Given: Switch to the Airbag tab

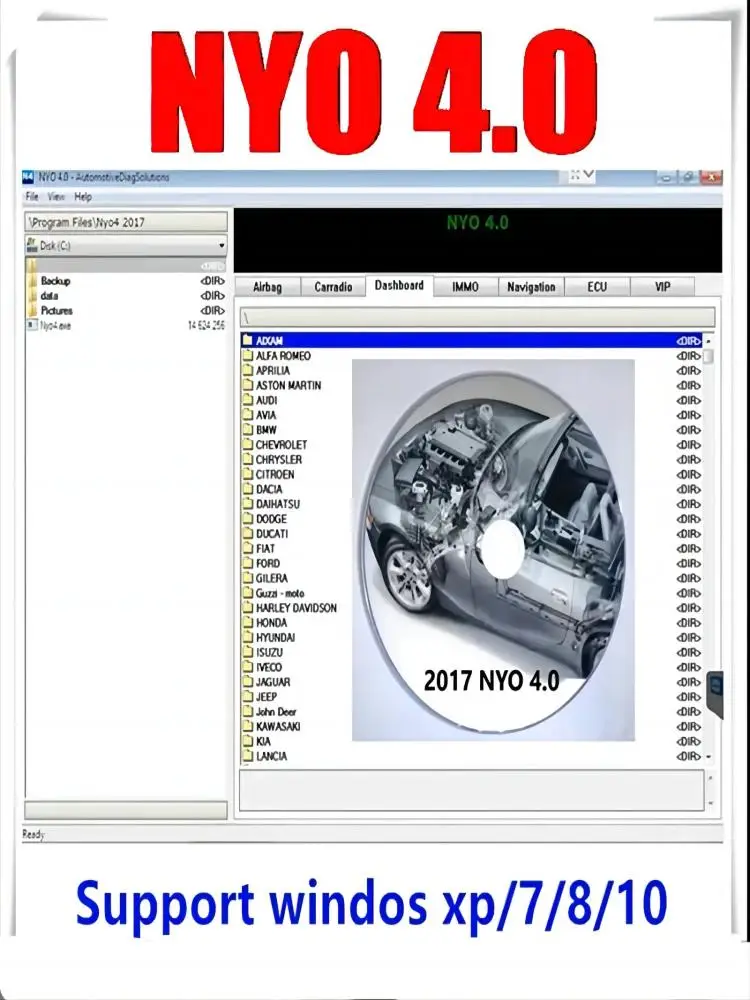Looking at the screenshot, I should 267,287.
